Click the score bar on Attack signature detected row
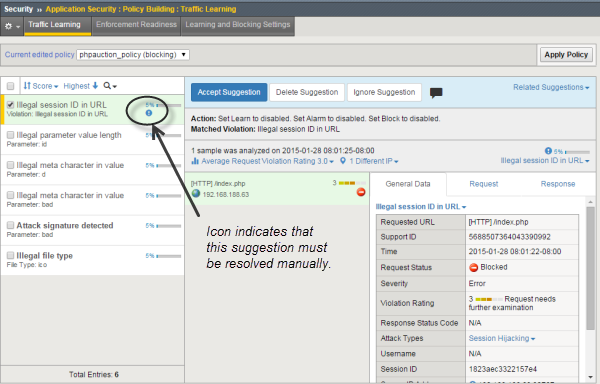 pyautogui.click(x=169, y=226)
